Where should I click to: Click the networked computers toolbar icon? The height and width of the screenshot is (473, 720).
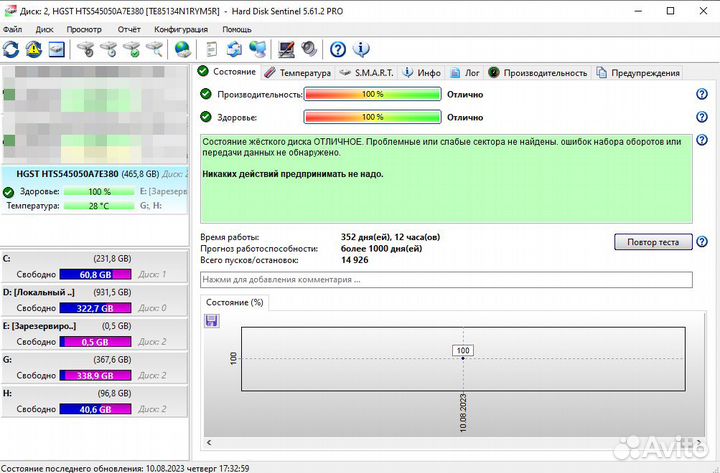pos(258,49)
